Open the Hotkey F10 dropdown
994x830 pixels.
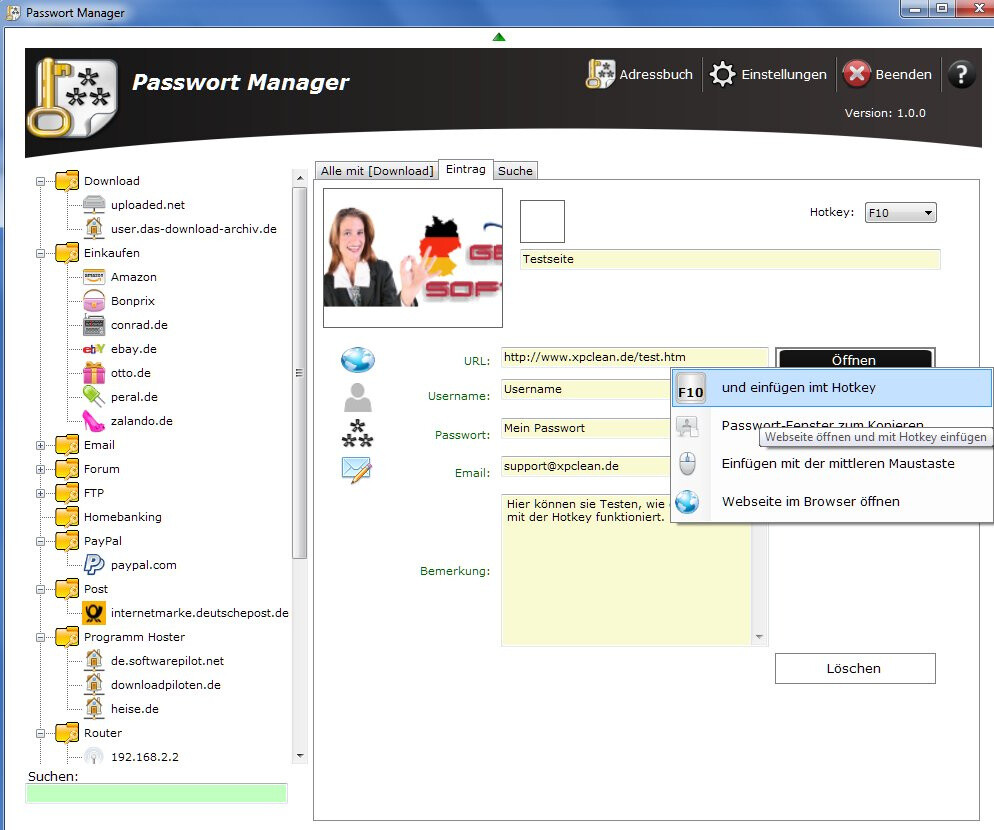(x=928, y=212)
